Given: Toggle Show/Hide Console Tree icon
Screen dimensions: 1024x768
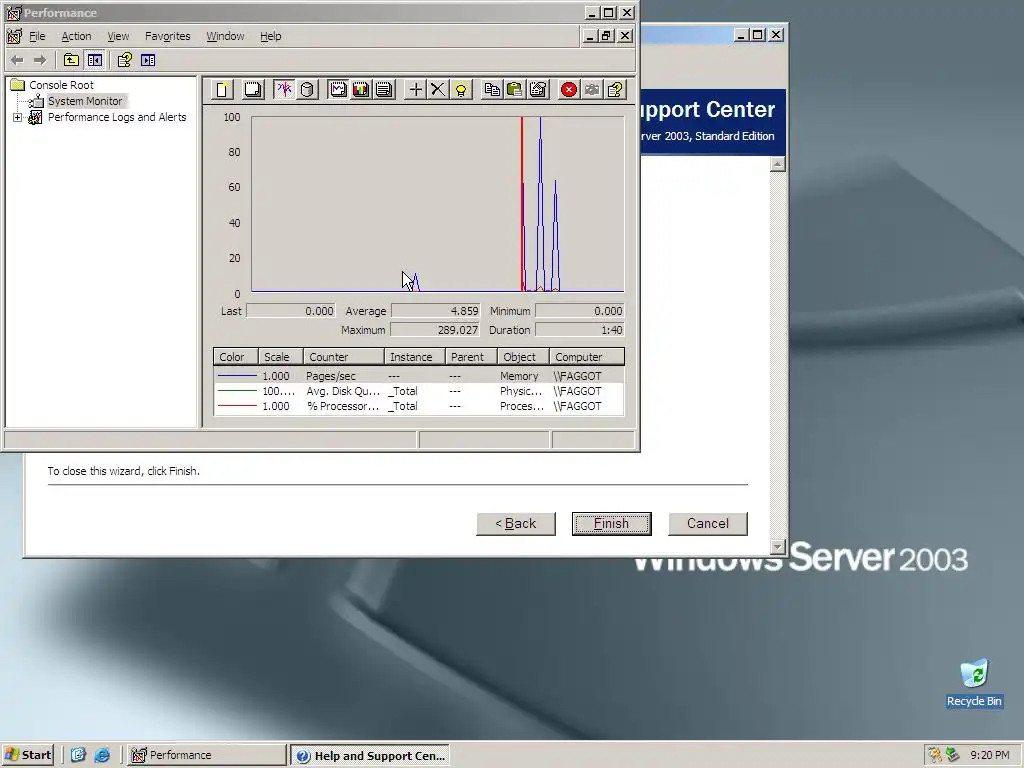Looking at the screenshot, I should click(95, 60).
